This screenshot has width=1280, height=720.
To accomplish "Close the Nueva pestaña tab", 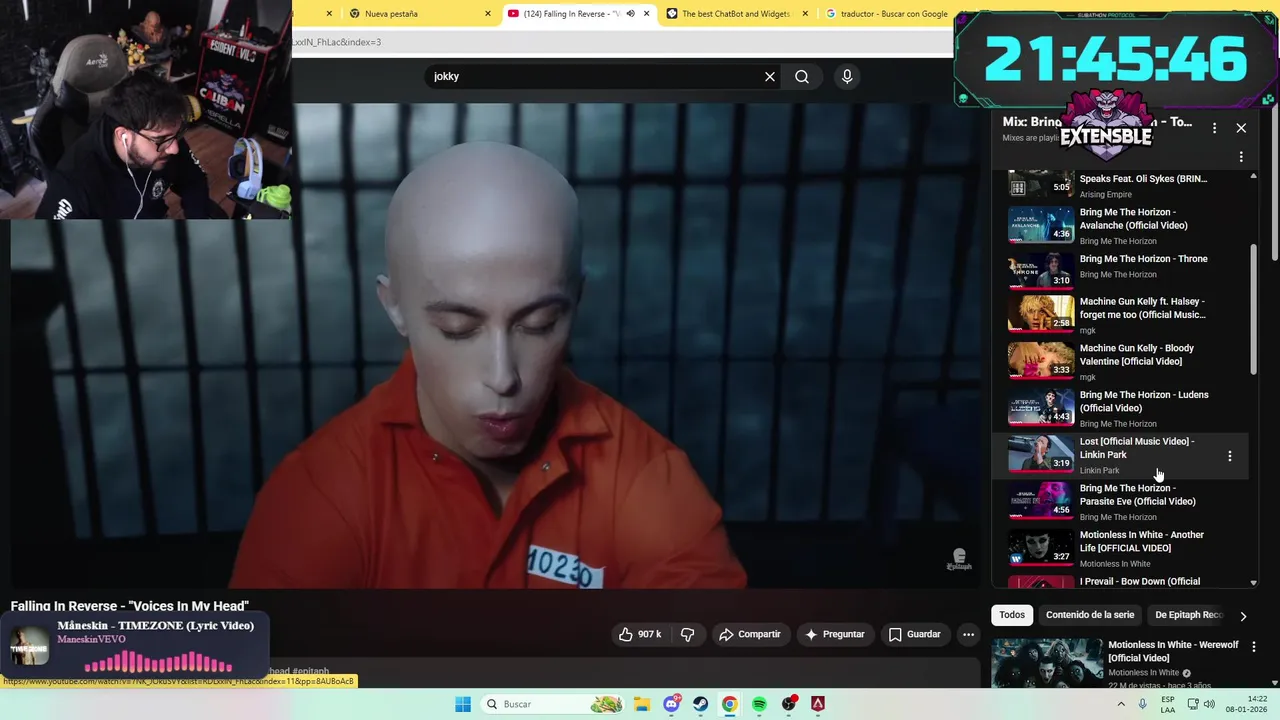I will (x=488, y=14).
